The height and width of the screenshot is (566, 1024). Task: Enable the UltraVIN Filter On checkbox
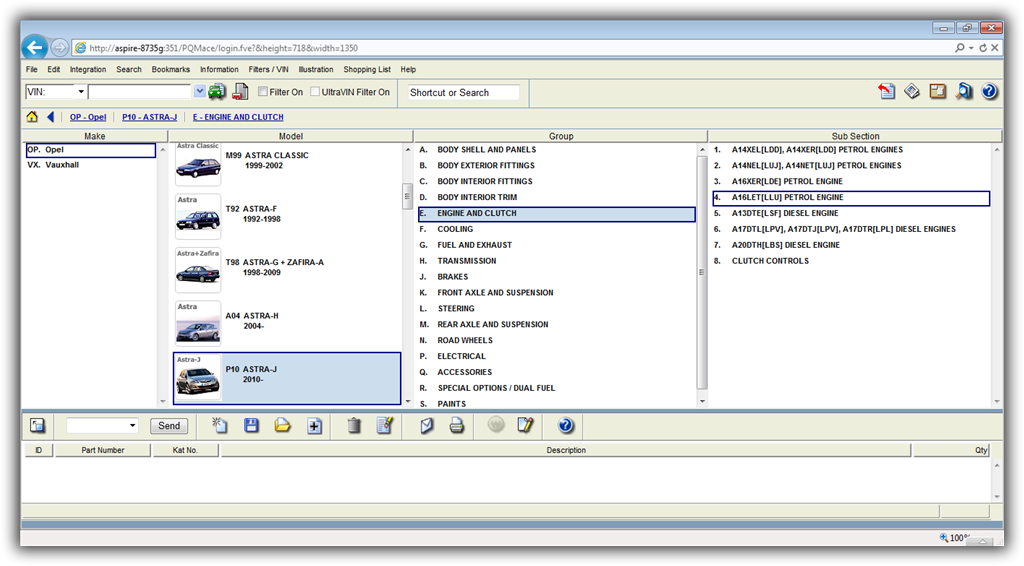coord(315,92)
